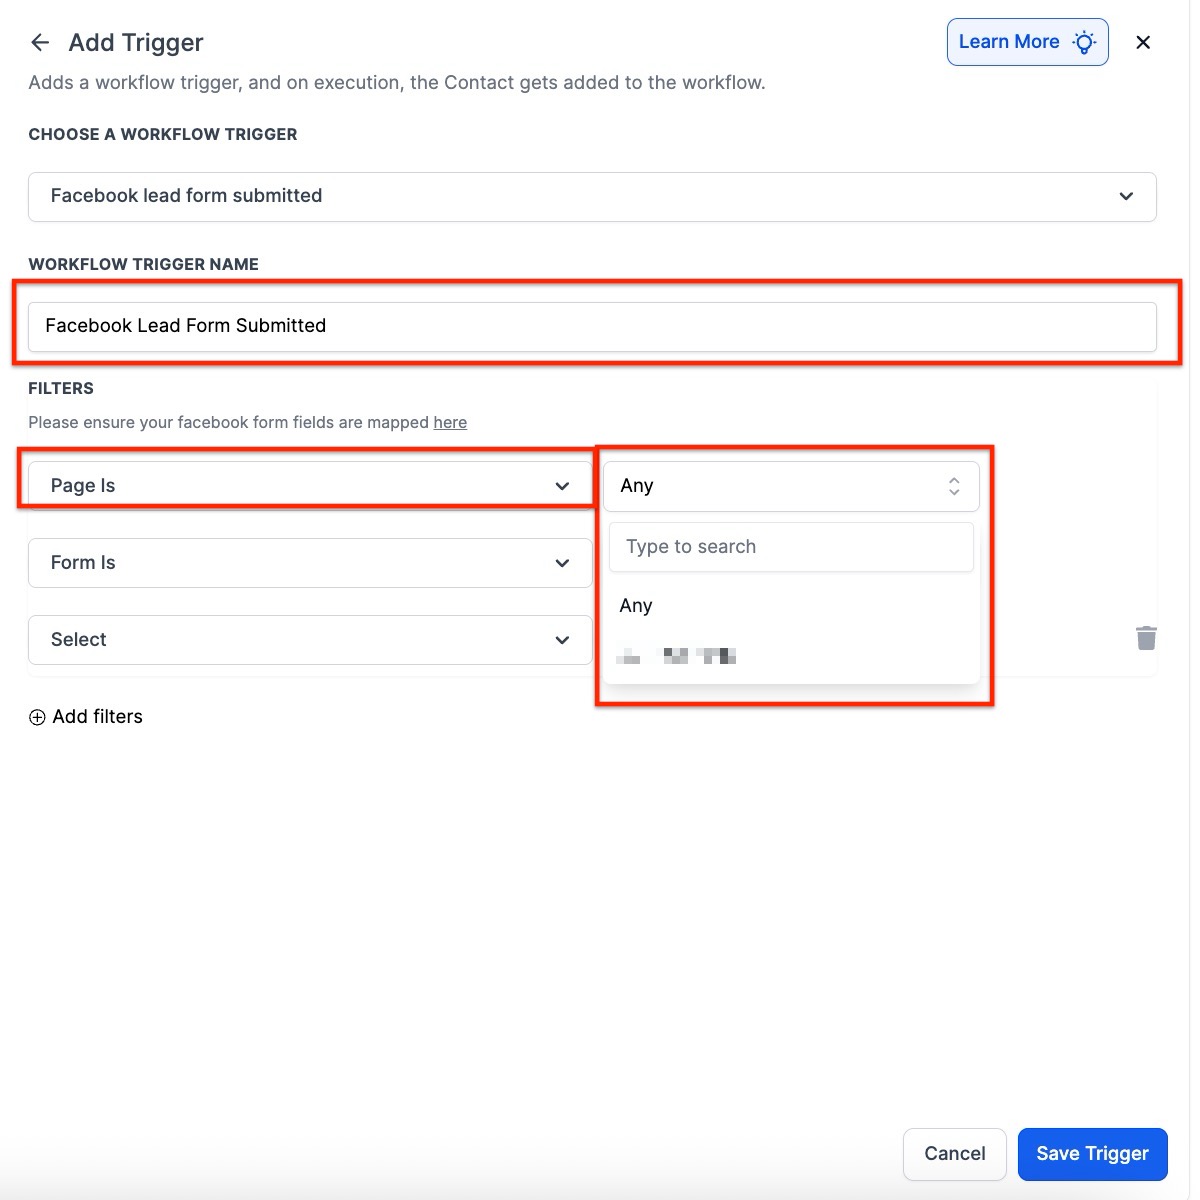Screen dimensions: 1200x1200
Task: Follow the 'here' field mapping link
Action: point(450,423)
